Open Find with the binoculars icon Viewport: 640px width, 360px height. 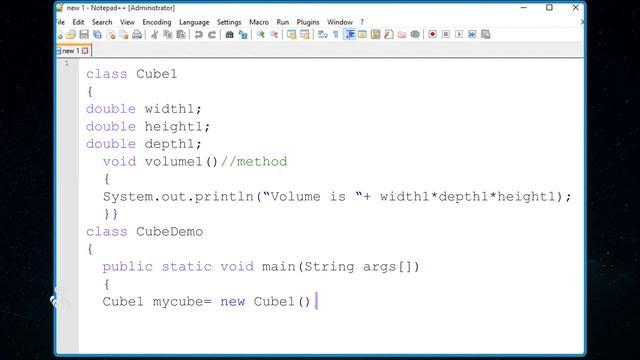[229, 35]
